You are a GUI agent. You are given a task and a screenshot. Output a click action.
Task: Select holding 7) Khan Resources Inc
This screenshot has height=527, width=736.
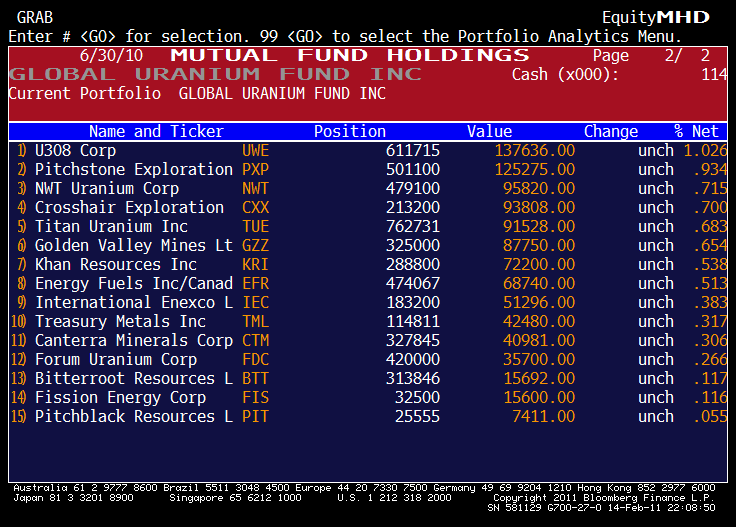pos(368,265)
